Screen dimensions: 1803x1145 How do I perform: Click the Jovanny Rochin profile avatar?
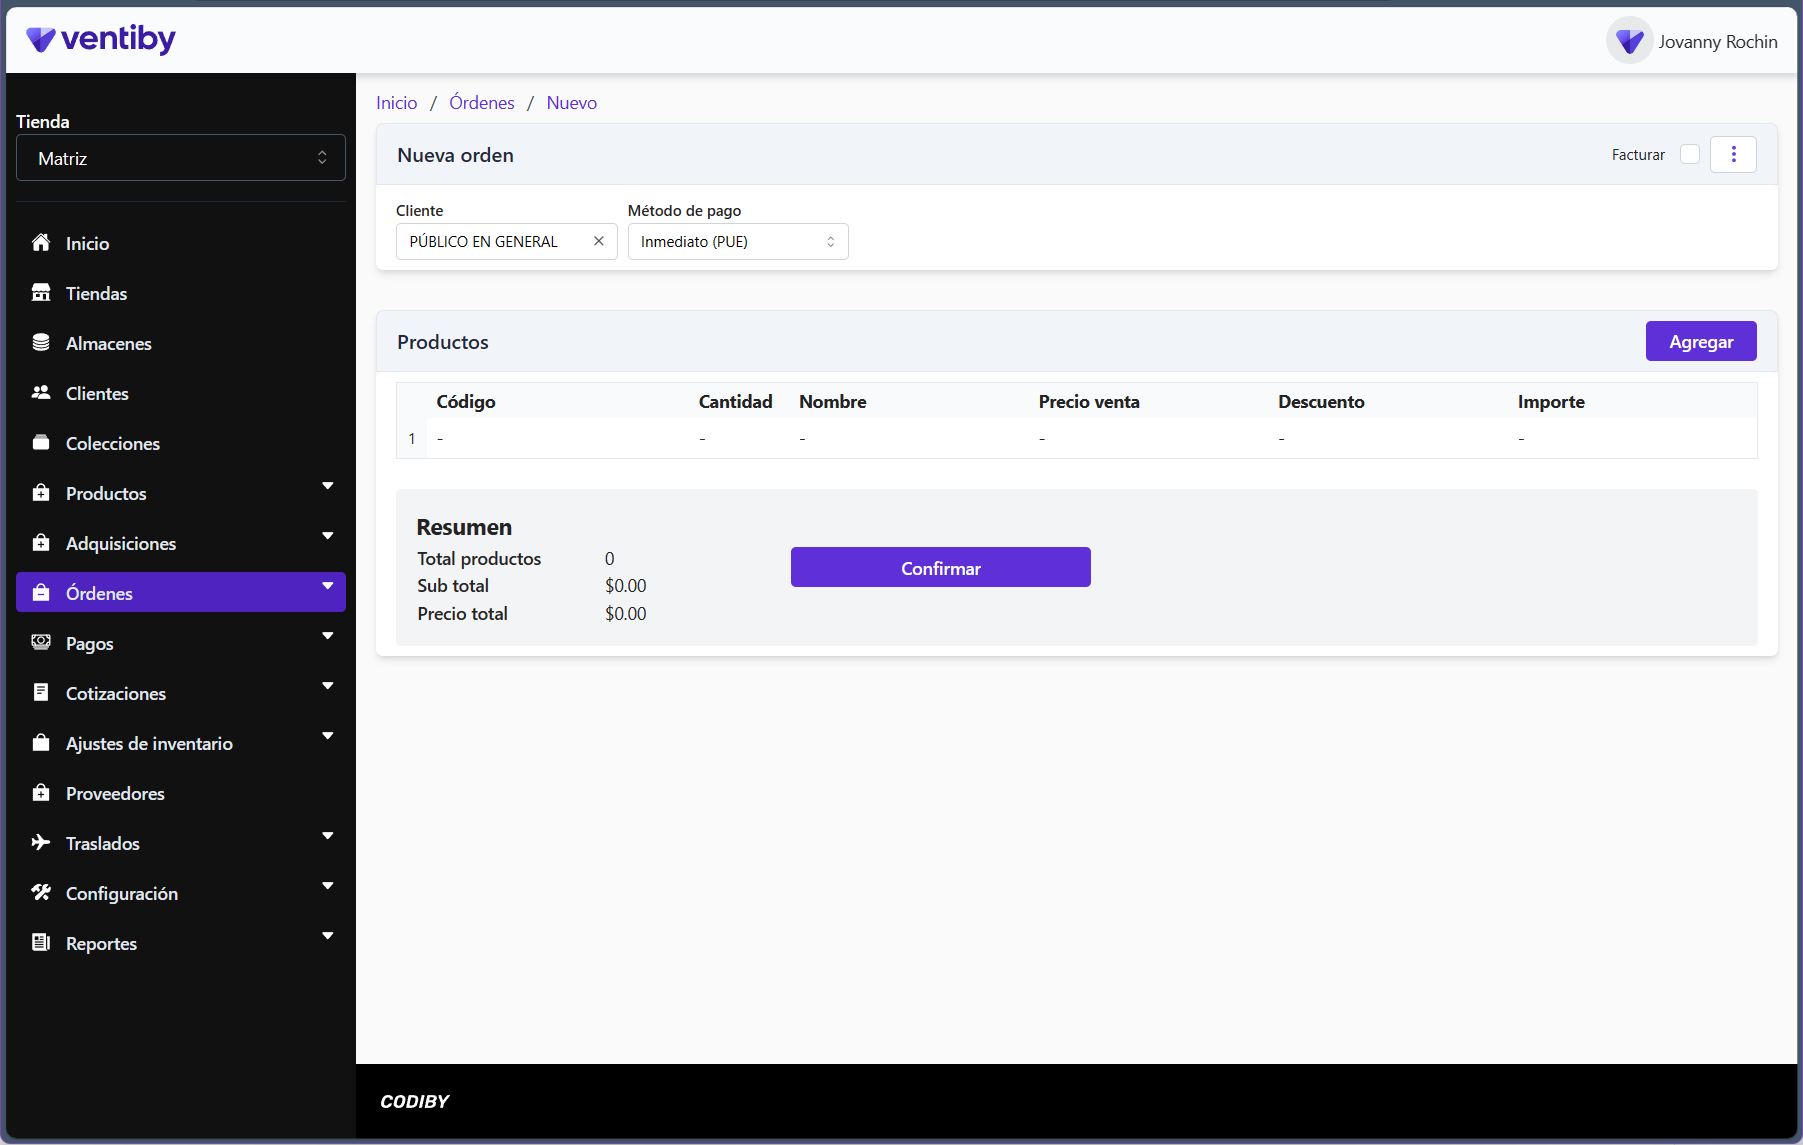(x=1629, y=40)
